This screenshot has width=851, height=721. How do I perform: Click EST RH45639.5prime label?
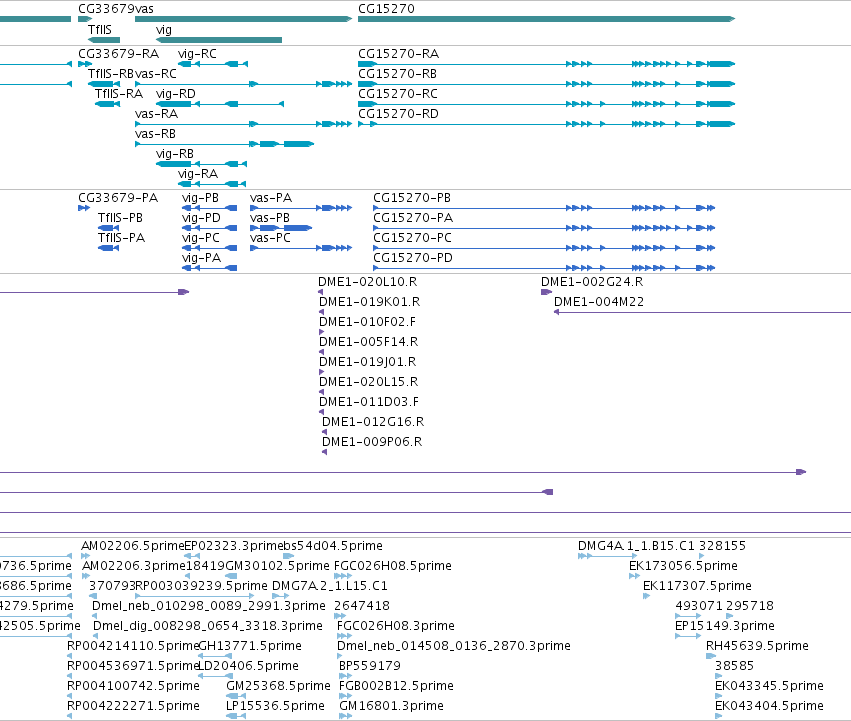757,646
